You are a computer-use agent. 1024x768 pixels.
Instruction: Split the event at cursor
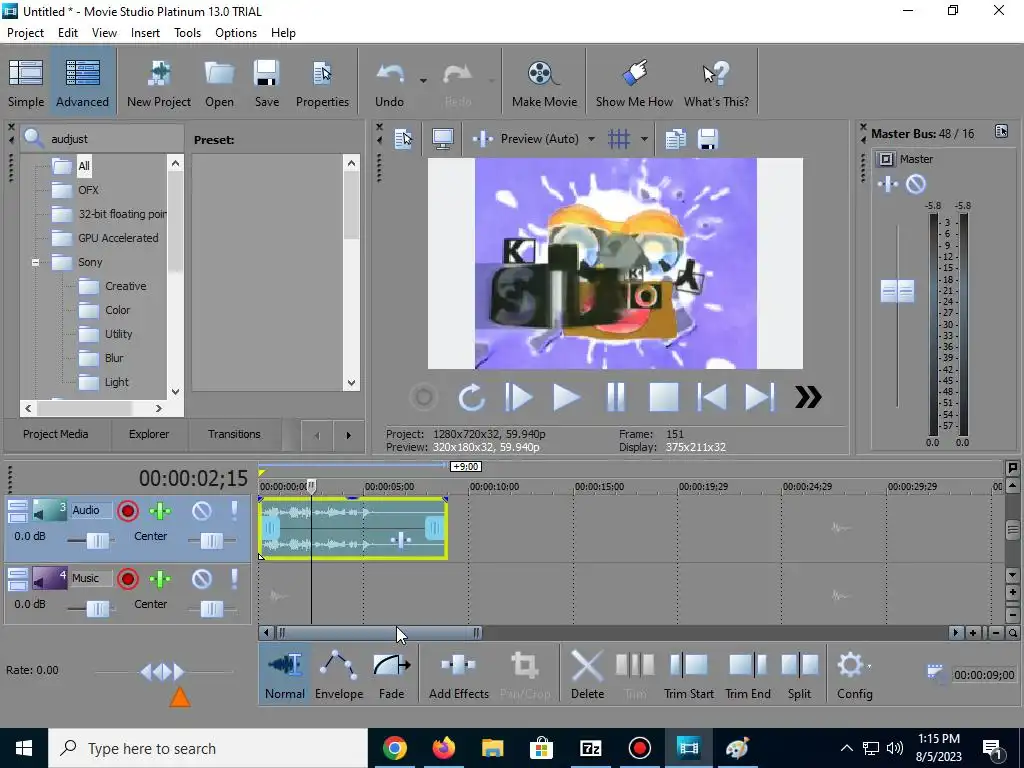[x=799, y=675]
